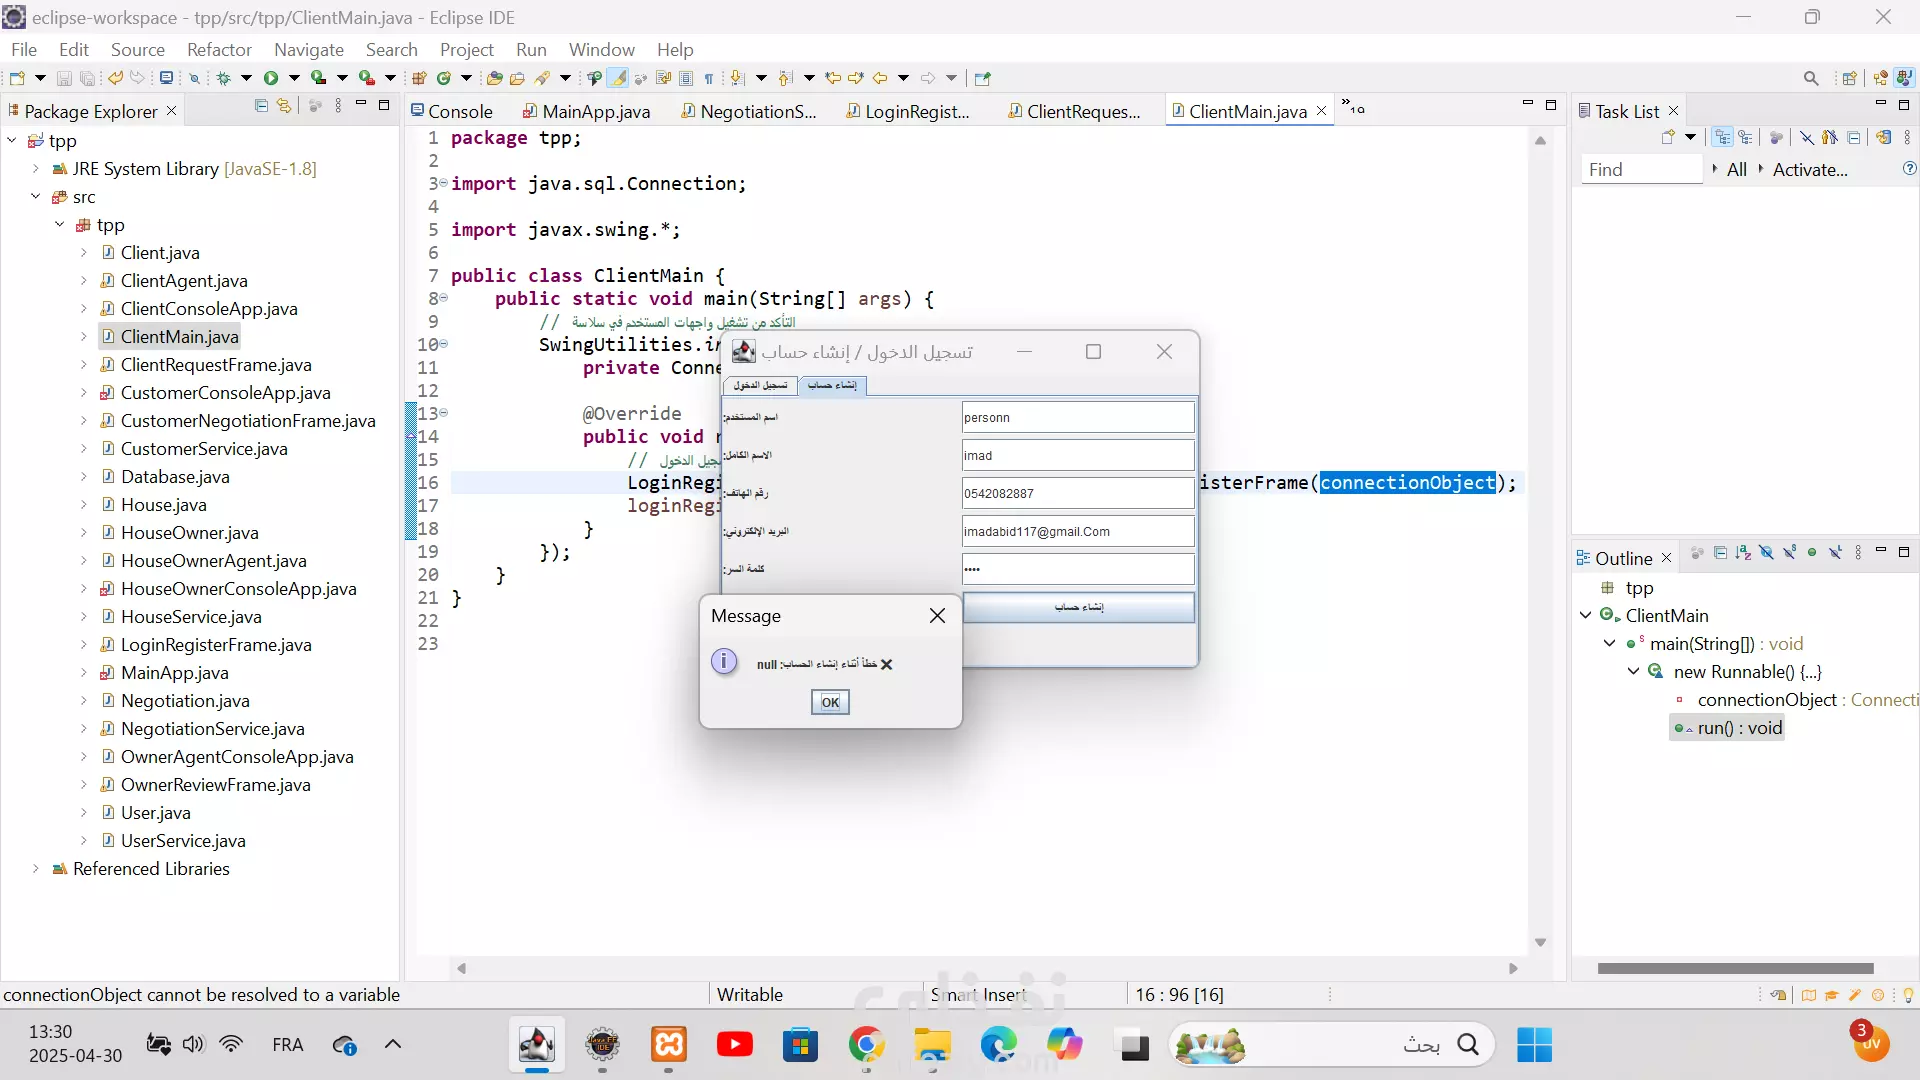This screenshot has height=1080, width=1920.
Task: Open the Run button dropdown arrow
Action: [294, 78]
